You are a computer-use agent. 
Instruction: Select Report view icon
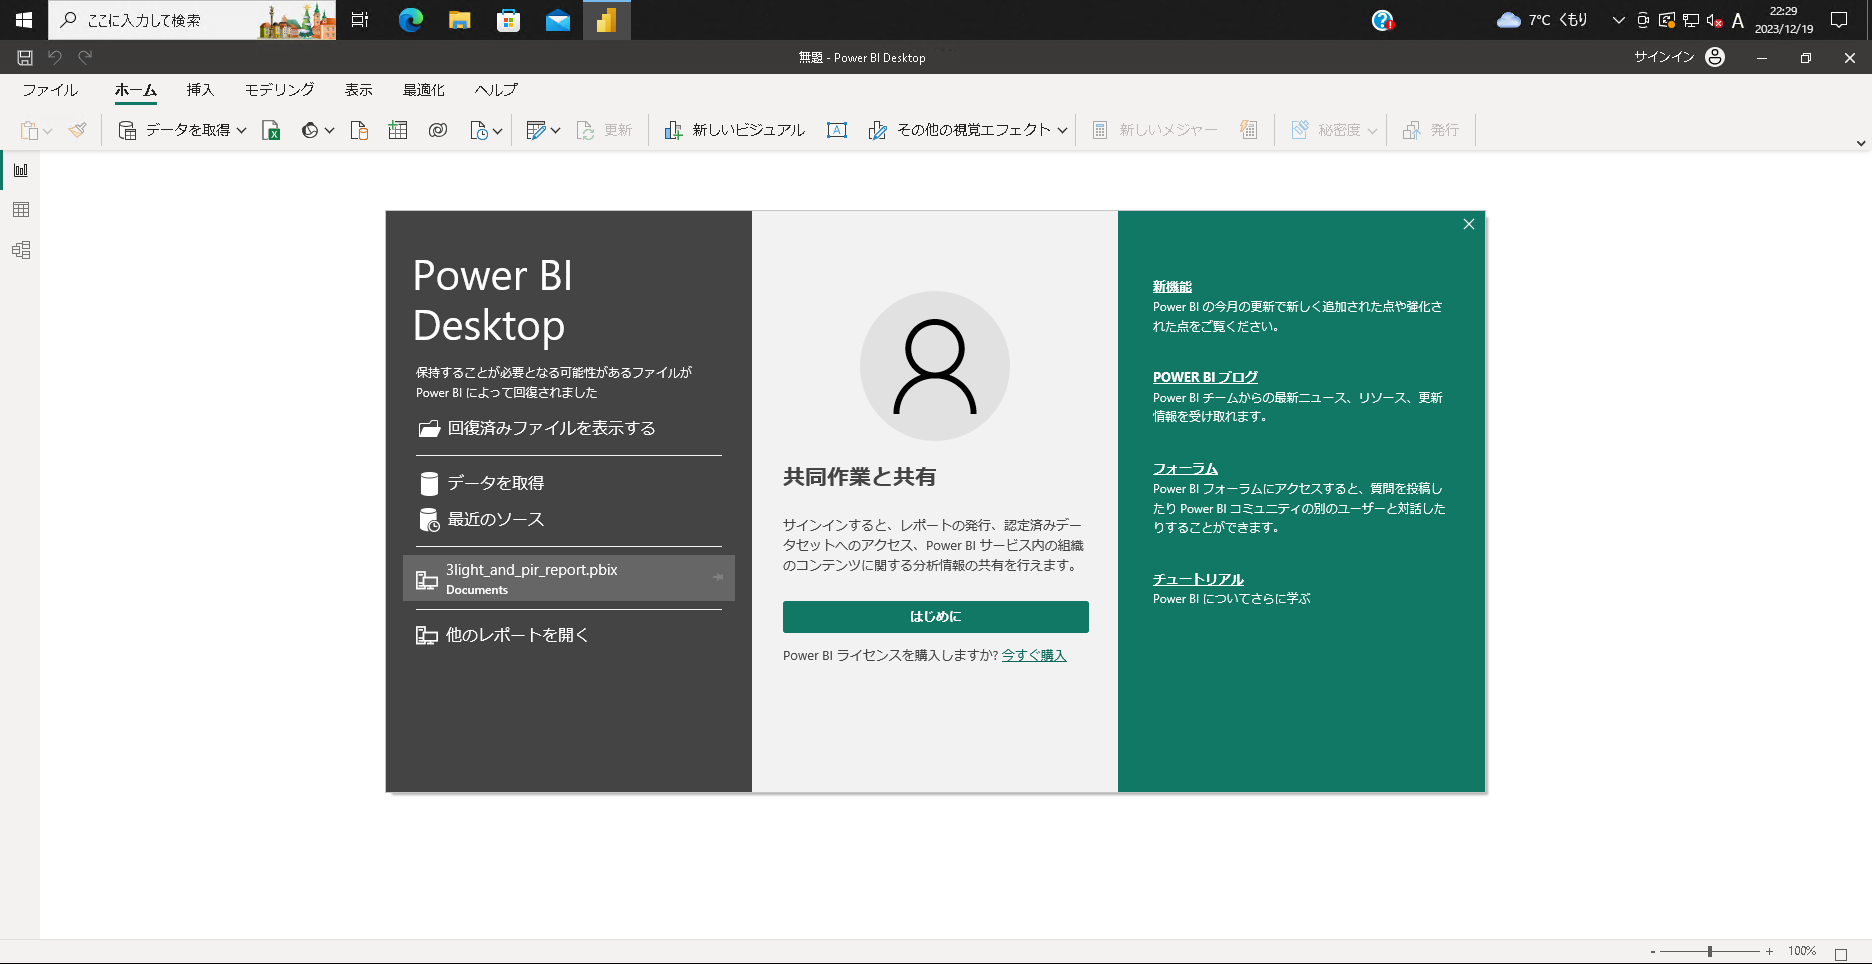click(20, 170)
